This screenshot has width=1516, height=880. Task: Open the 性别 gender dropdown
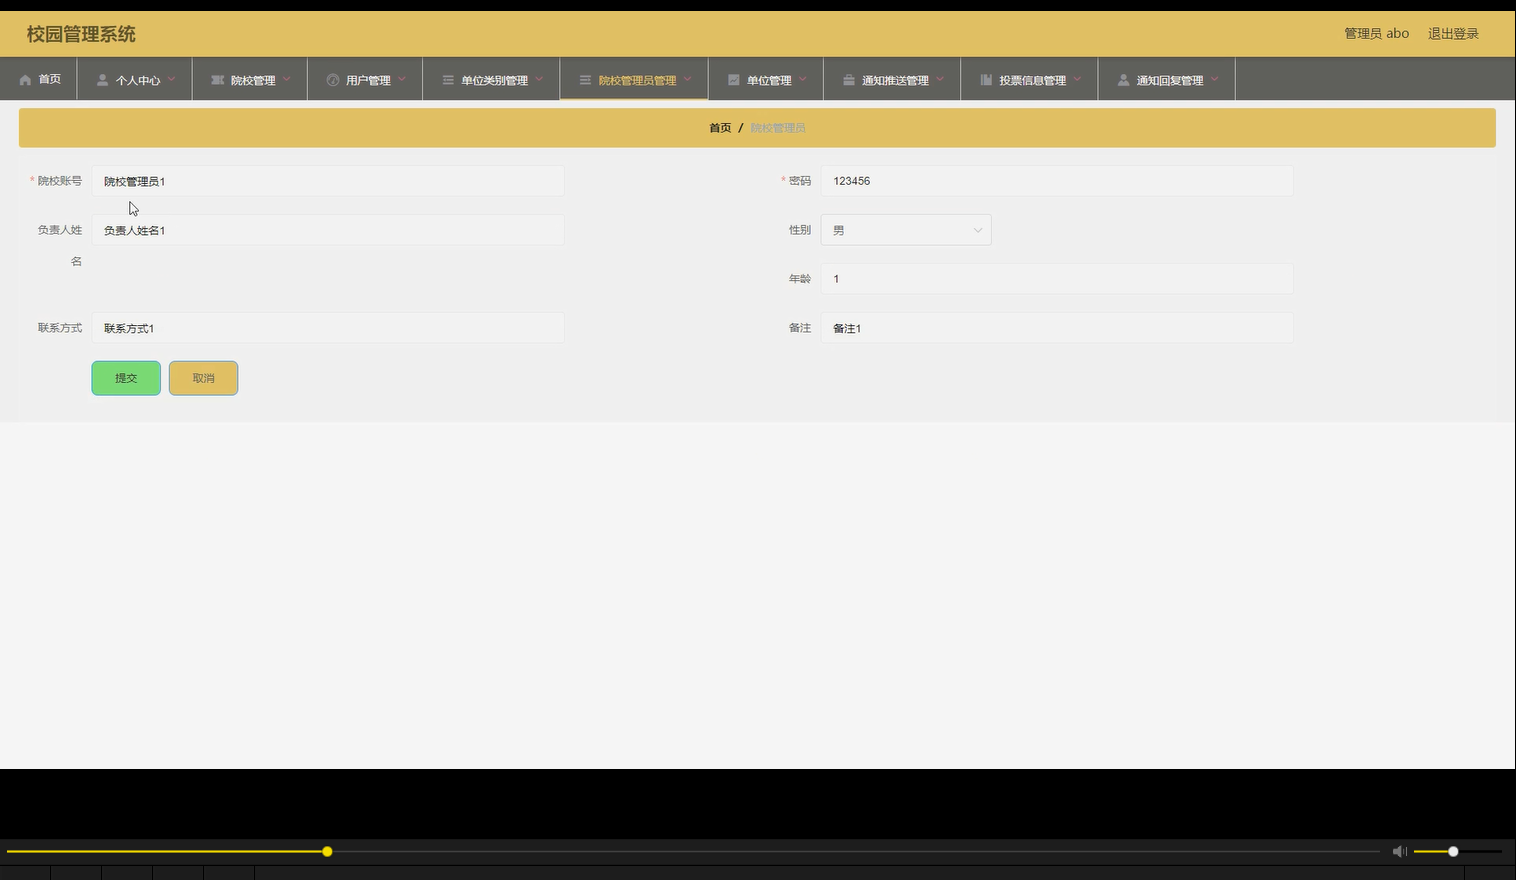pyautogui.click(x=906, y=230)
